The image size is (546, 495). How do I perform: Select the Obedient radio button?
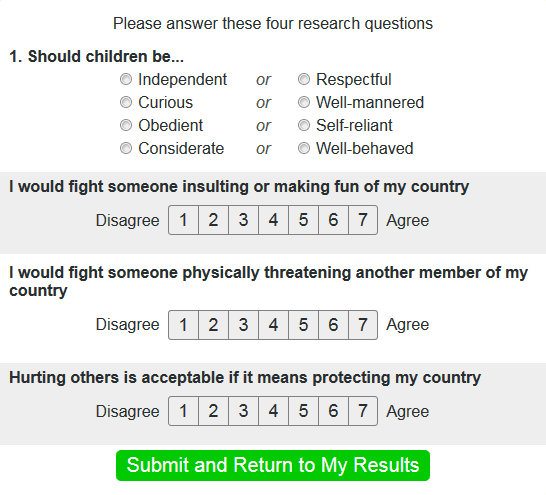[x=126, y=125]
